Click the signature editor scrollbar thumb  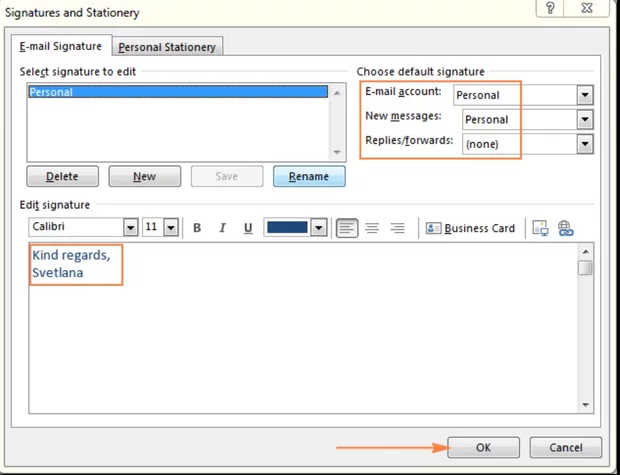585,268
